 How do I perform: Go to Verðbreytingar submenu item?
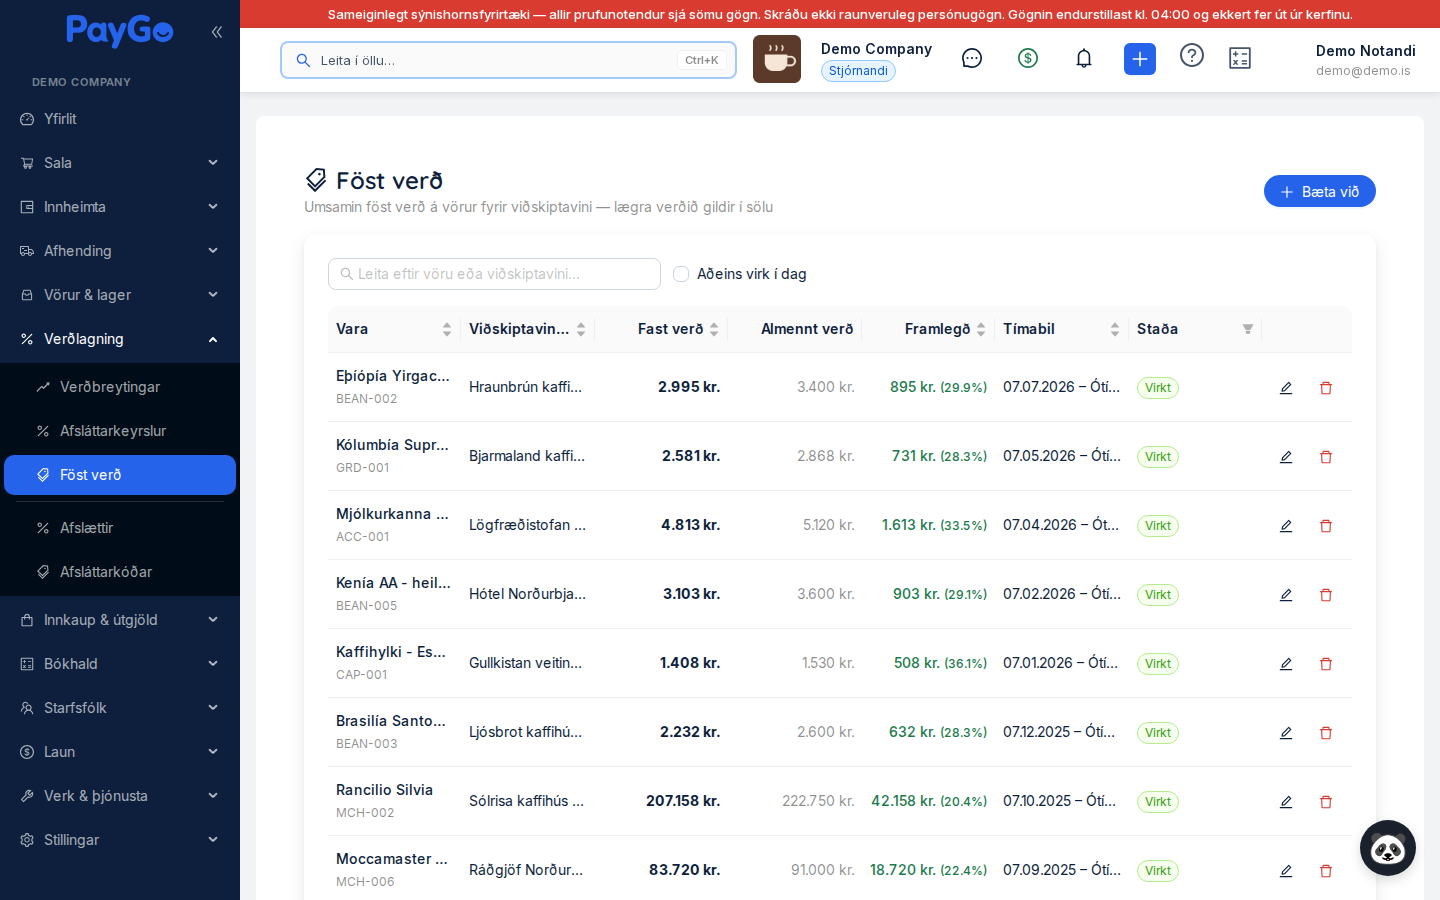click(x=120, y=387)
